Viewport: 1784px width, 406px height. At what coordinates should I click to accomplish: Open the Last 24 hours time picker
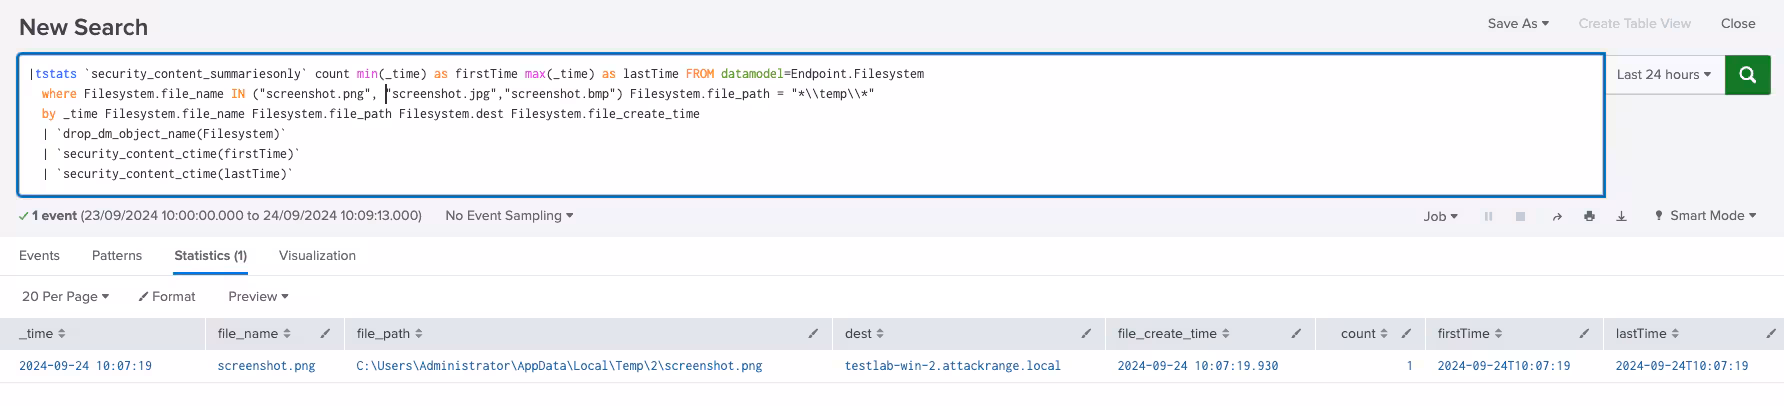pyautogui.click(x=1663, y=75)
